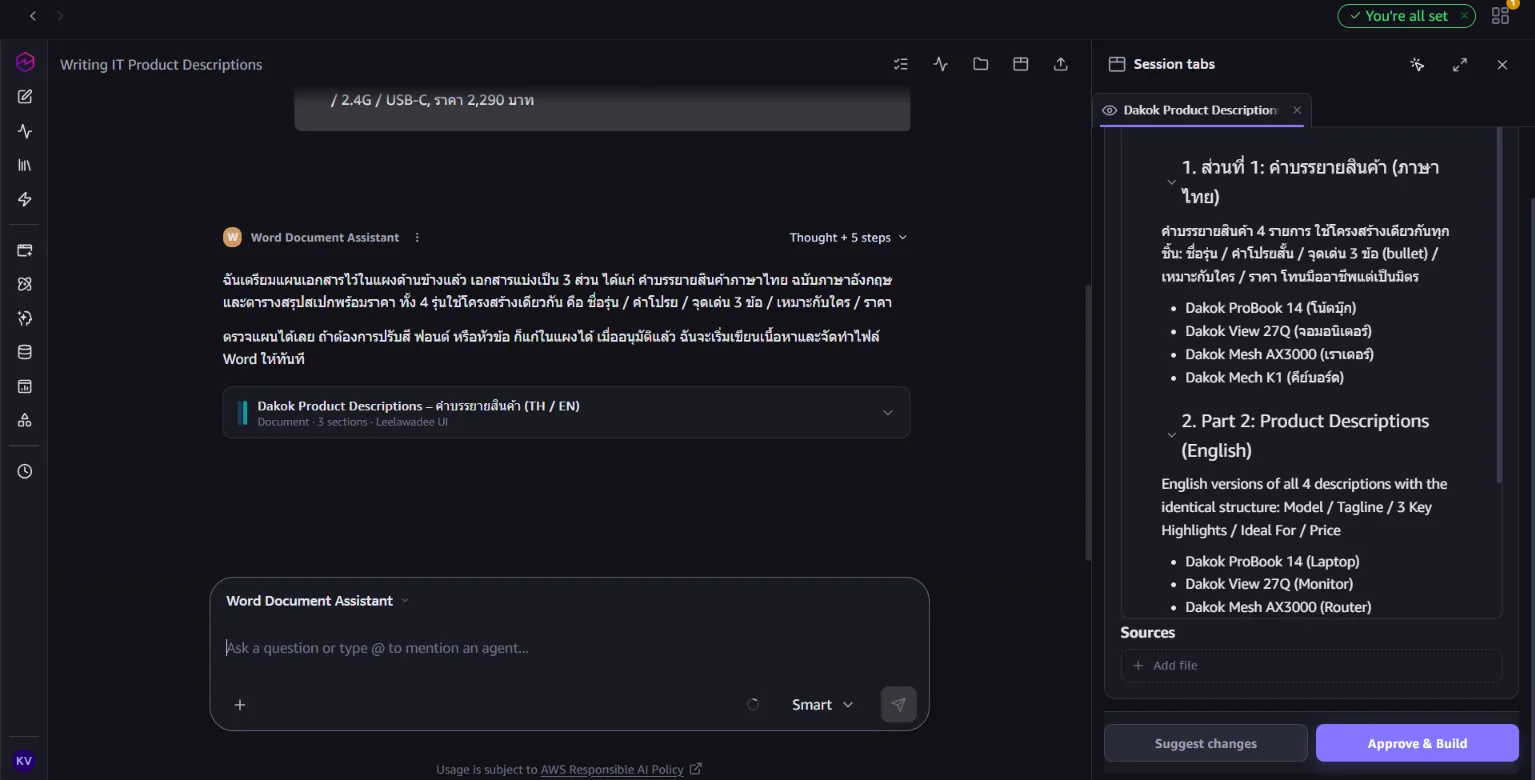Open the new chat compose icon in sidebar
Image resolution: width=1535 pixels, height=780 pixels.
[25, 97]
